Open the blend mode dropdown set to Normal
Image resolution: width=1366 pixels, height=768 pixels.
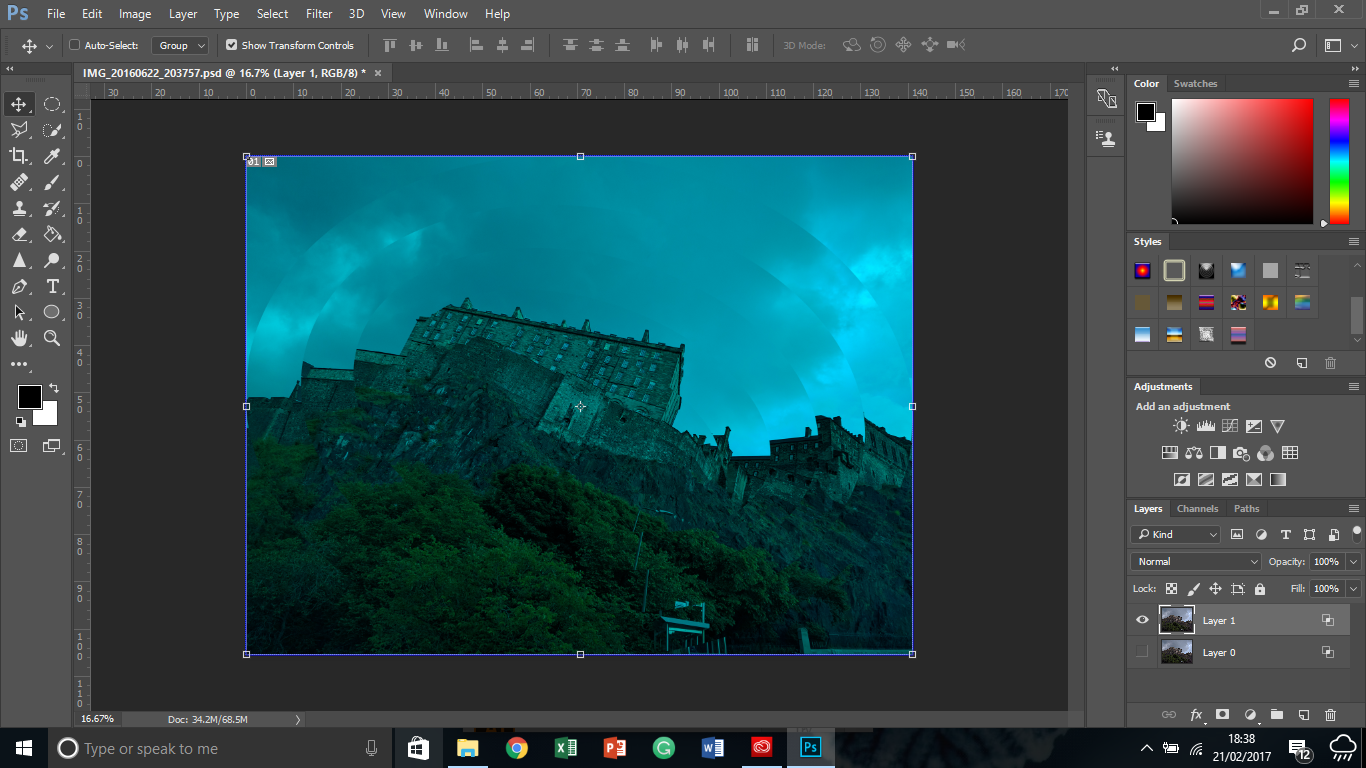click(x=1195, y=561)
